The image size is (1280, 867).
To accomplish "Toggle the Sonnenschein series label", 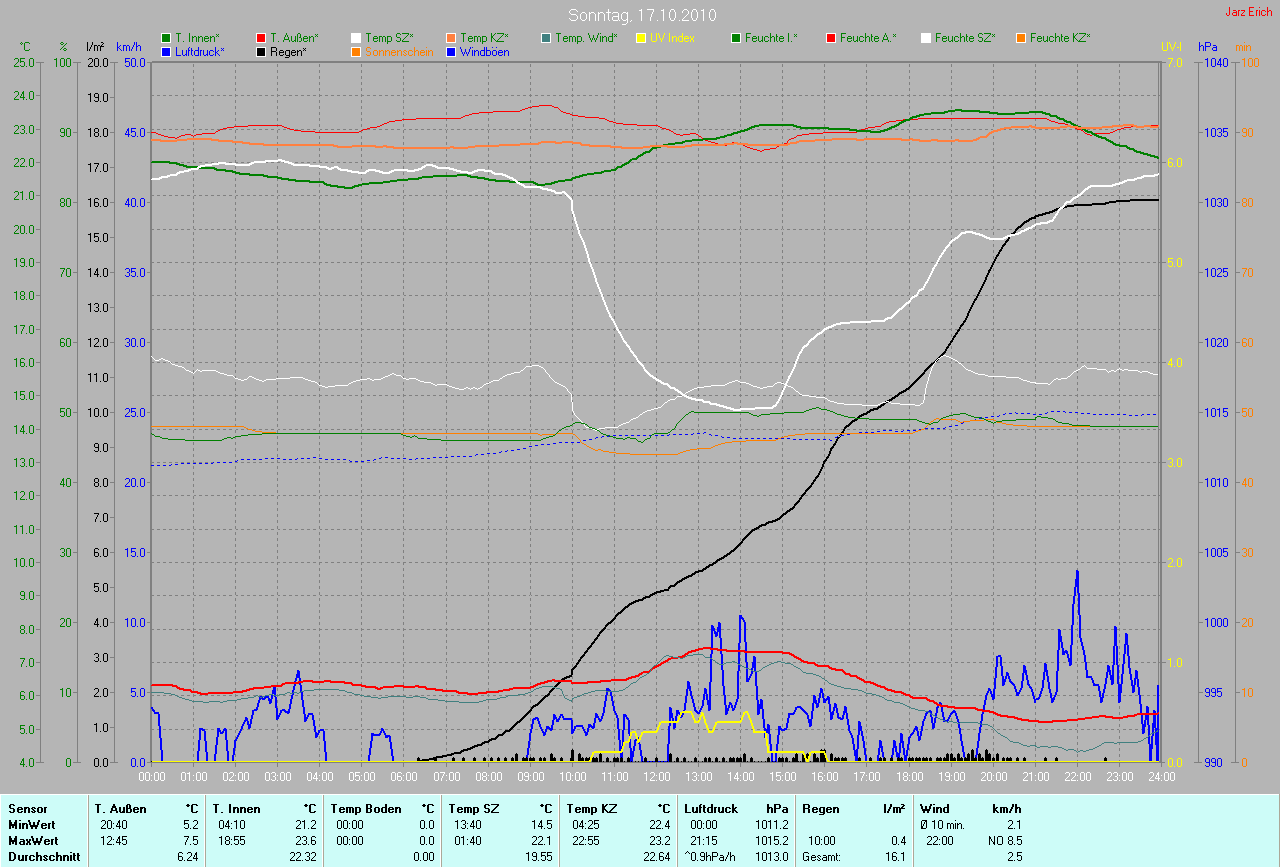I will [x=399, y=51].
